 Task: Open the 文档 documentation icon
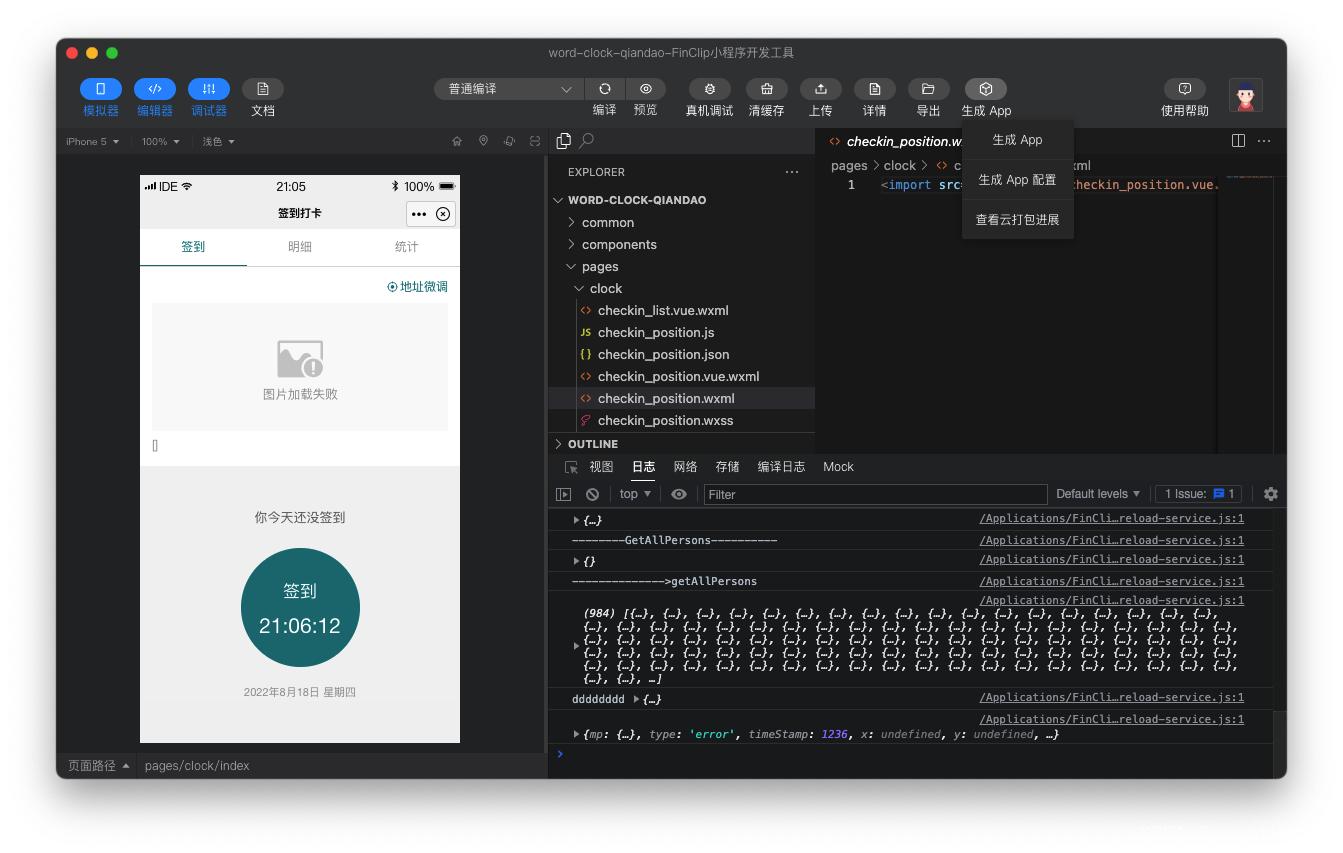[263, 89]
